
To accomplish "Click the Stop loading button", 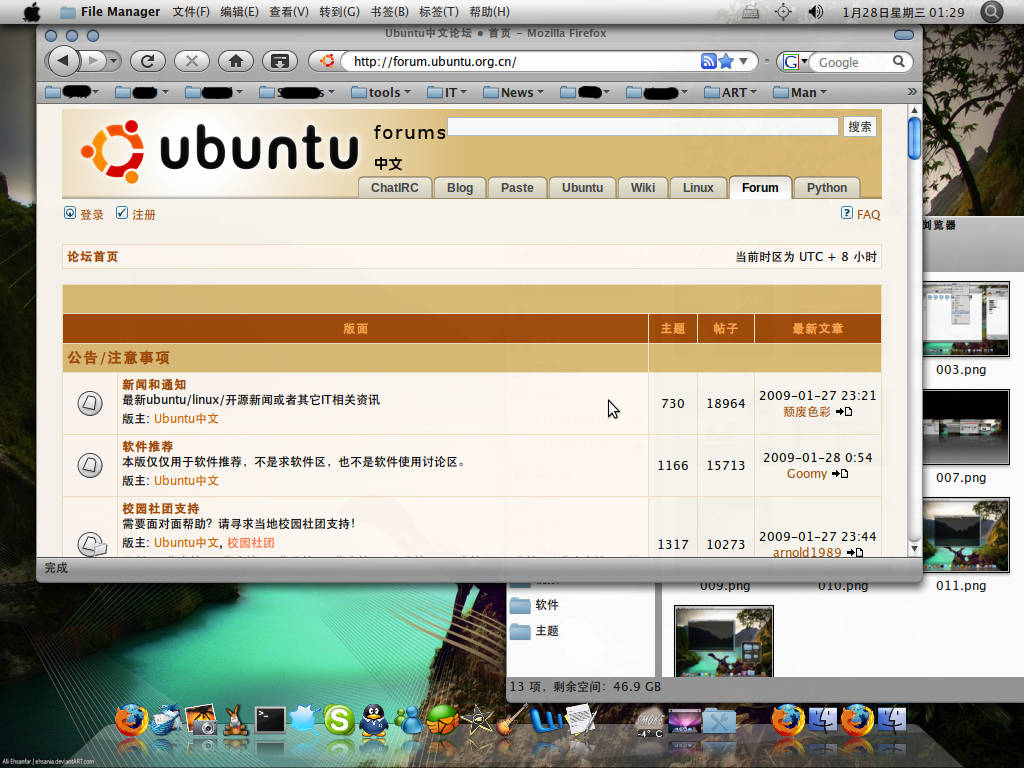I will pos(192,61).
